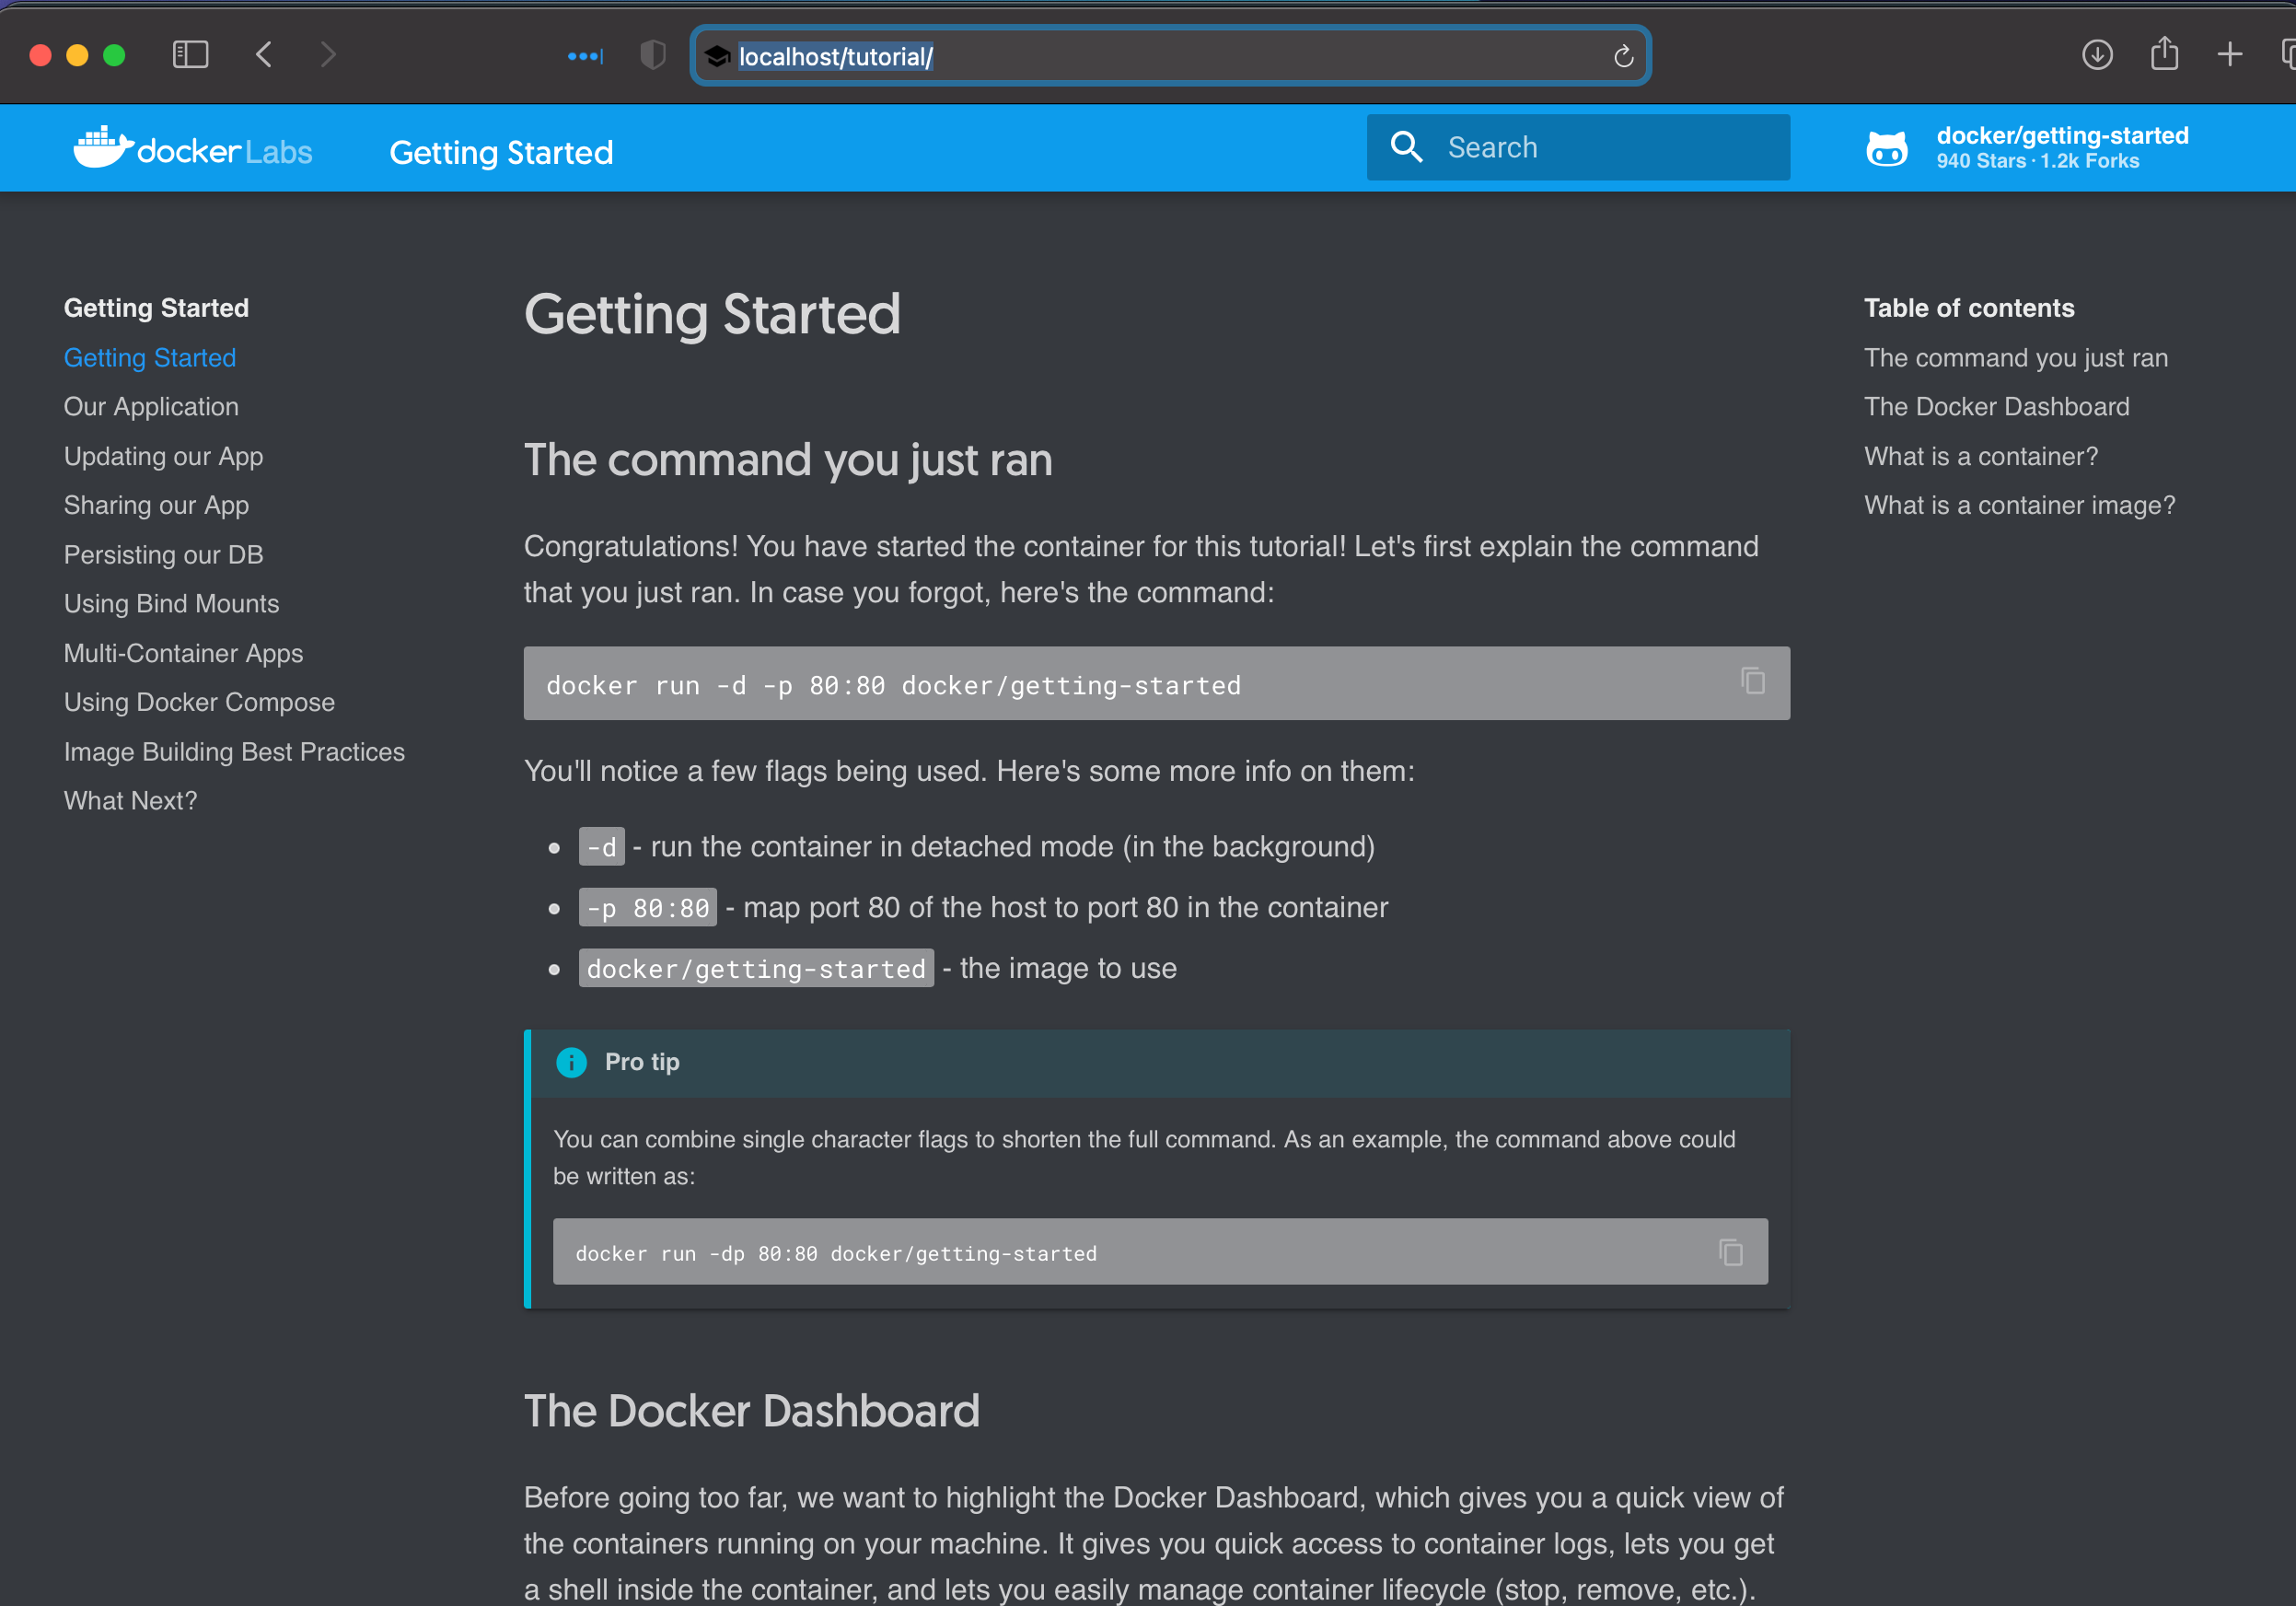Click the 940 Stars · 1.2k Forks text
Viewport: 2296px width, 1606px height.
coord(2037,161)
